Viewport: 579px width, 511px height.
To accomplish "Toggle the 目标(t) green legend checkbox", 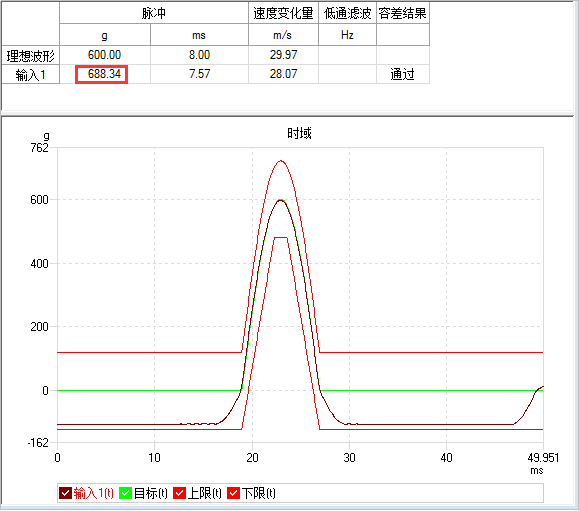I will (x=126, y=493).
